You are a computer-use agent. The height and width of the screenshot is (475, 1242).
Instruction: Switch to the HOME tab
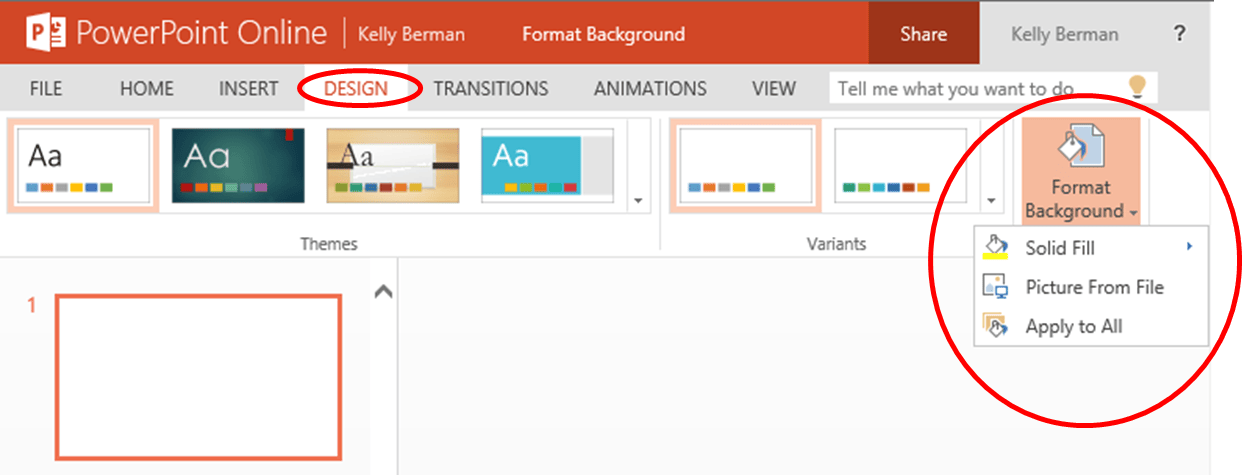point(147,88)
